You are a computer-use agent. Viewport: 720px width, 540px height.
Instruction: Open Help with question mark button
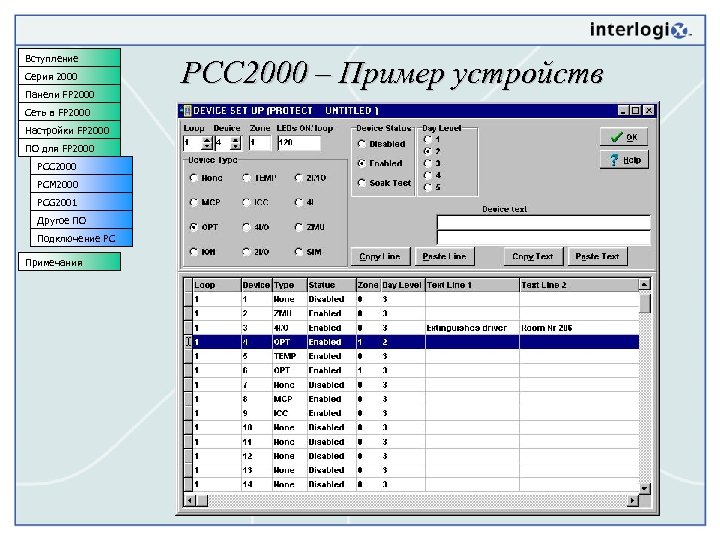[x=624, y=160]
